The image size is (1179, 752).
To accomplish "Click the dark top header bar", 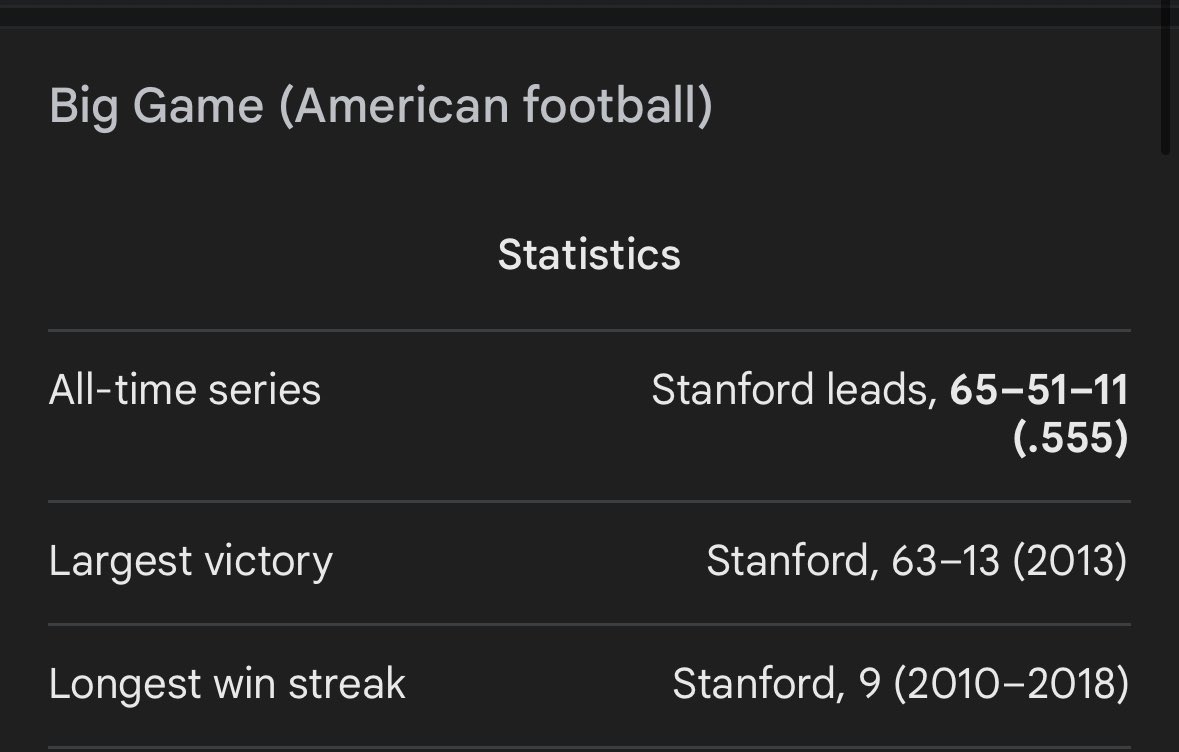I will [590, 14].
